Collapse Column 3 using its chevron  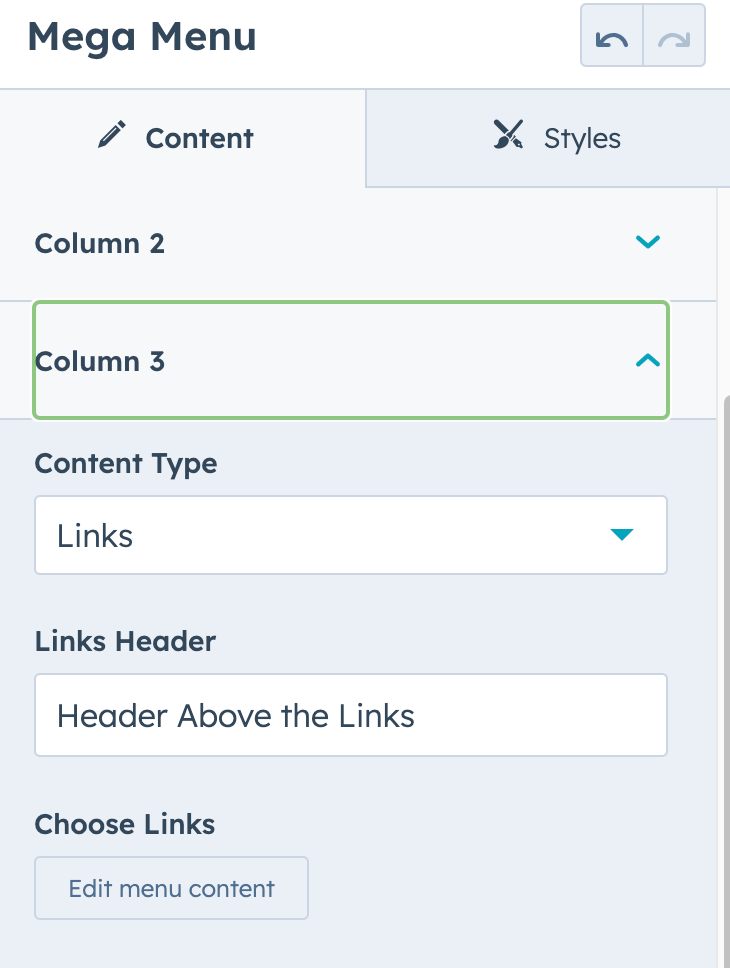pyautogui.click(x=648, y=360)
